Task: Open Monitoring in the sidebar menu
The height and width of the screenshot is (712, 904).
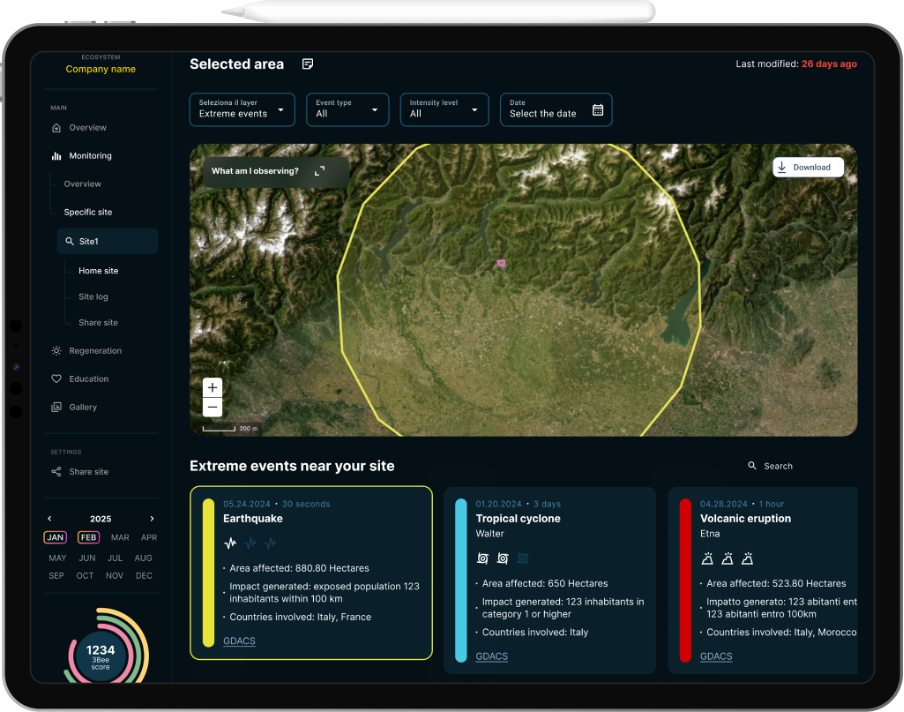Action: (x=89, y=156)
